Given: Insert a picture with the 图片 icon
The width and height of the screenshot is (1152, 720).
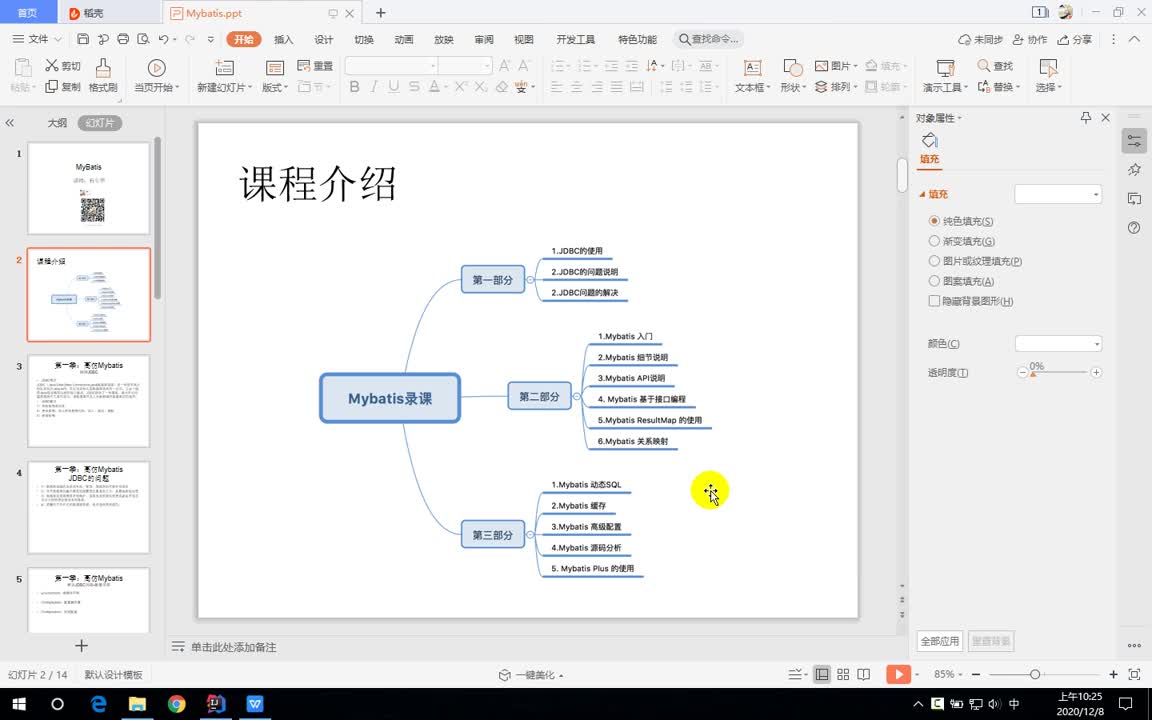Looking at the screenshot, I should click(x=836, y=64).
